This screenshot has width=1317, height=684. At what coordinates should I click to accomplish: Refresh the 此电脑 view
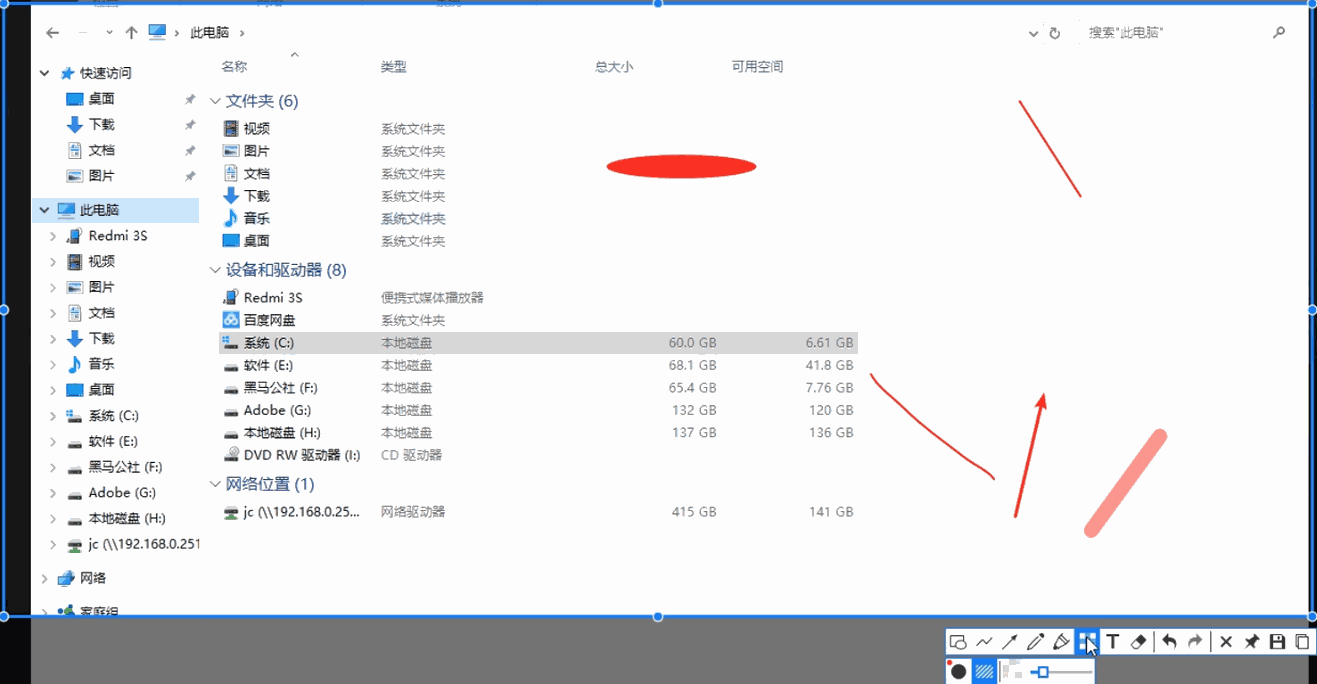(1054, 33)
